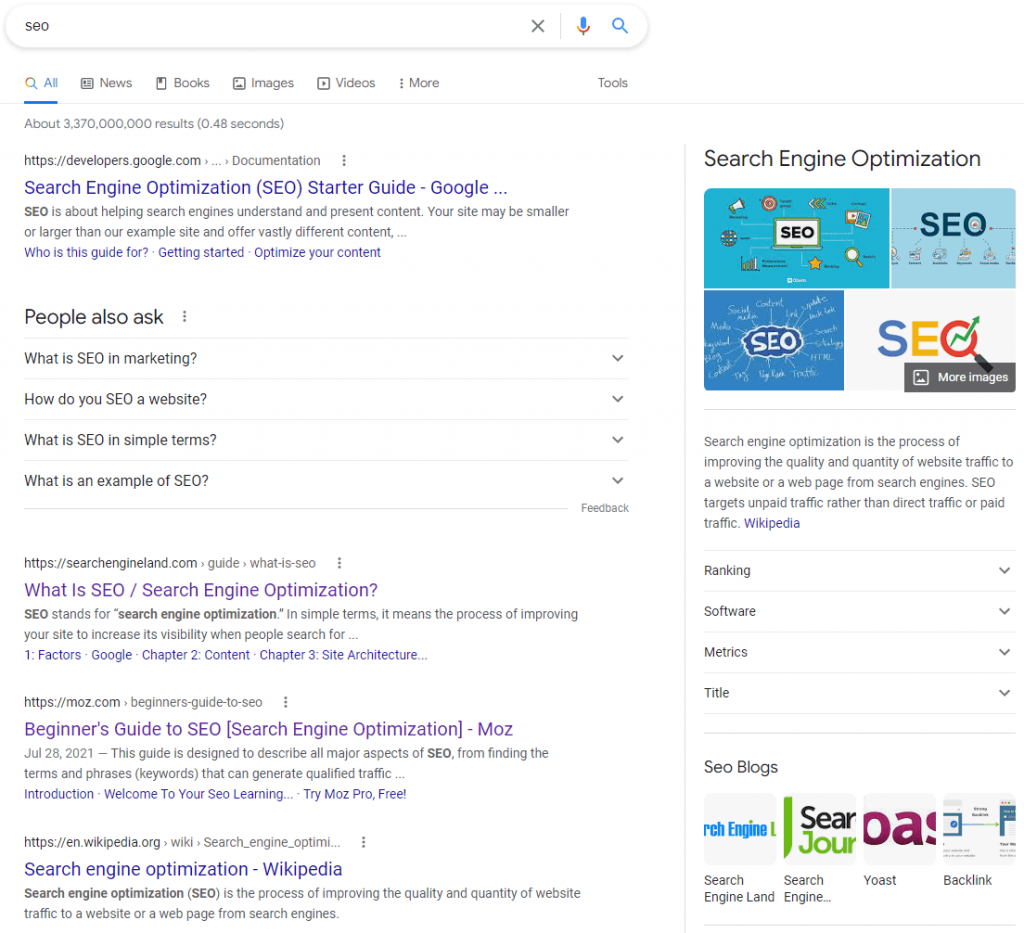Screen dimensions: 1024x933
Task: Click the Feedback link under People also ask
Action: (604, 507)
